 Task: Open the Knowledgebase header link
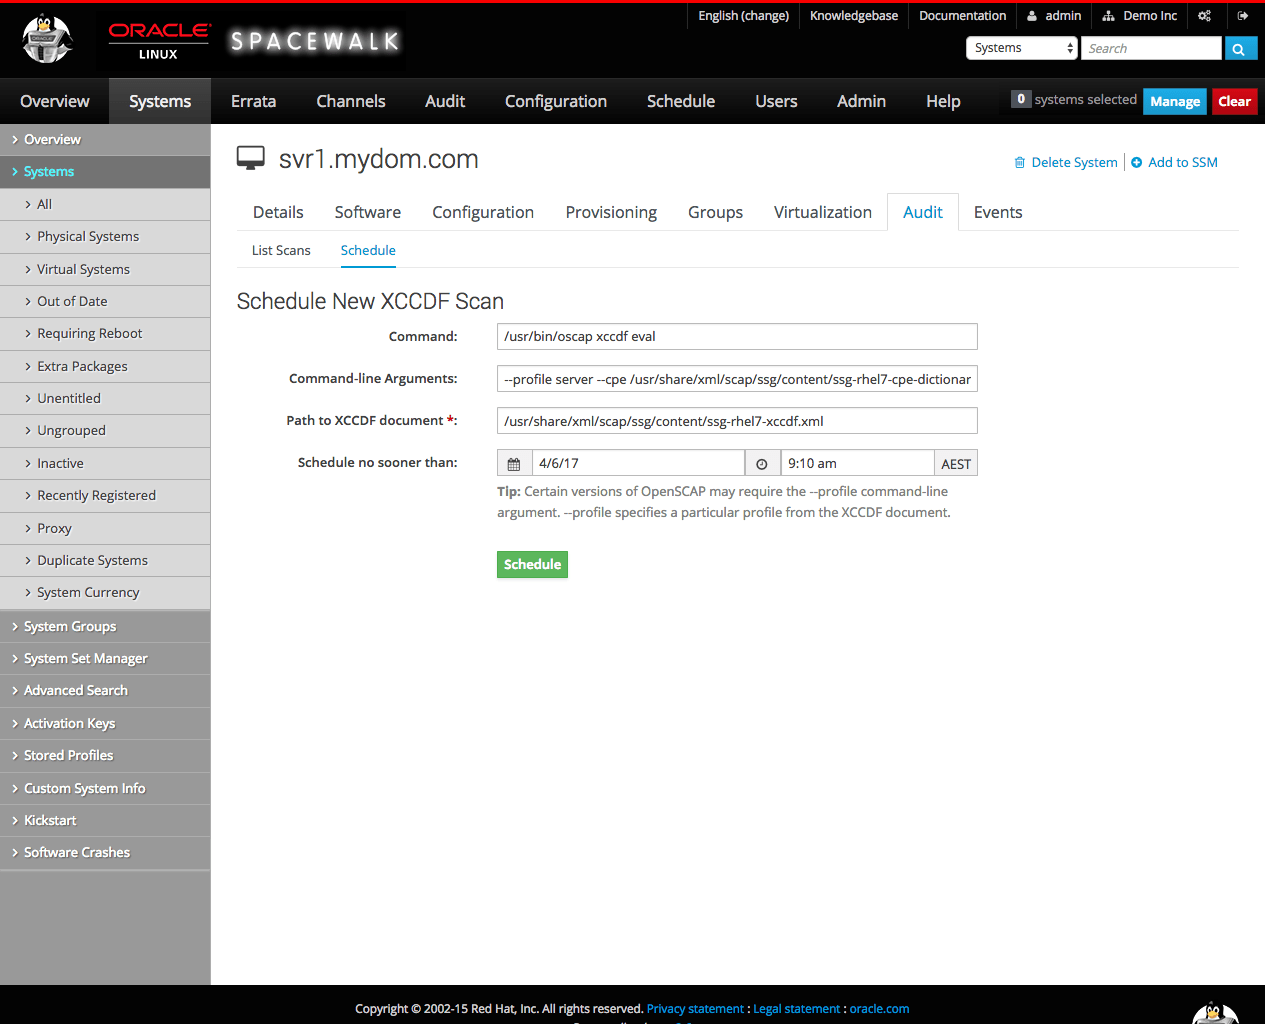click(854, 16)
